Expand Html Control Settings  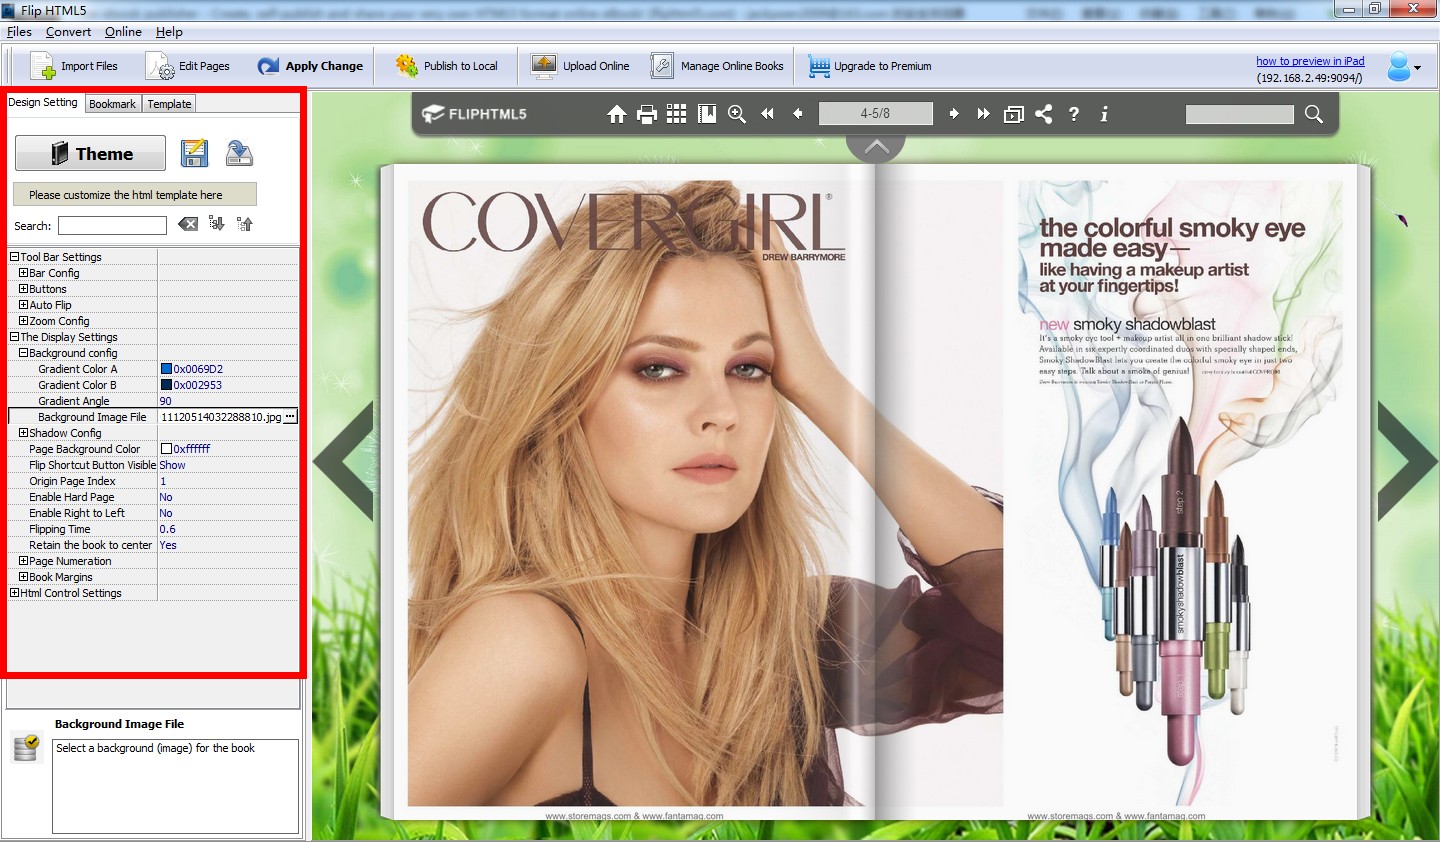coord(15,593)
